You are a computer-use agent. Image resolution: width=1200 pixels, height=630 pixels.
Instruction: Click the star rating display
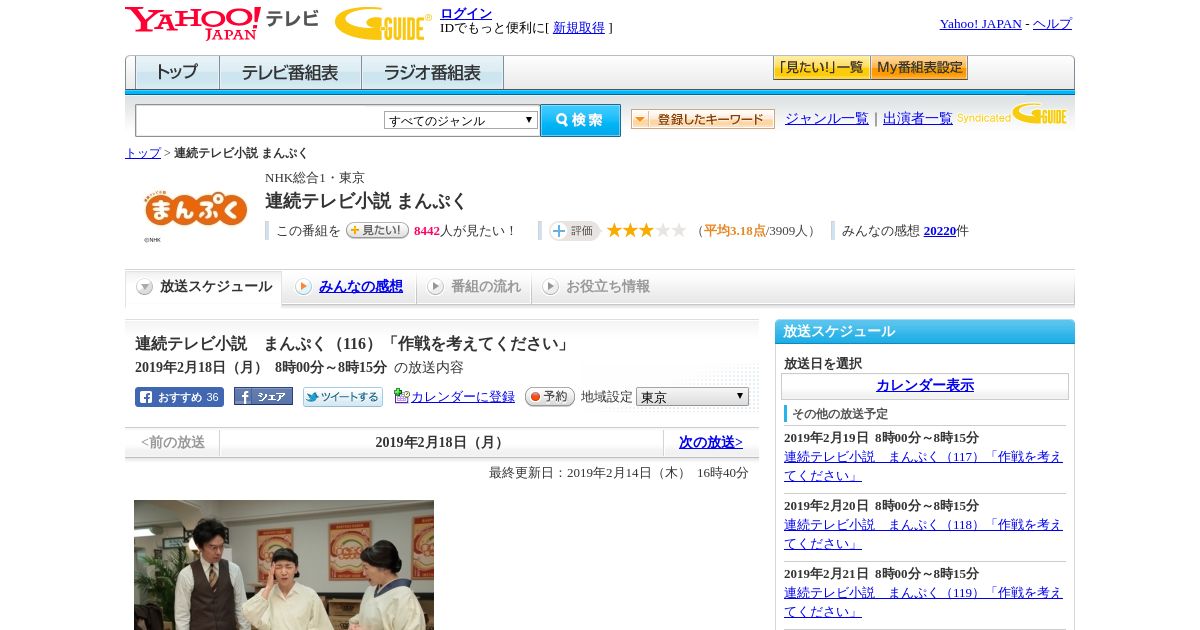[x=646, y=230]
